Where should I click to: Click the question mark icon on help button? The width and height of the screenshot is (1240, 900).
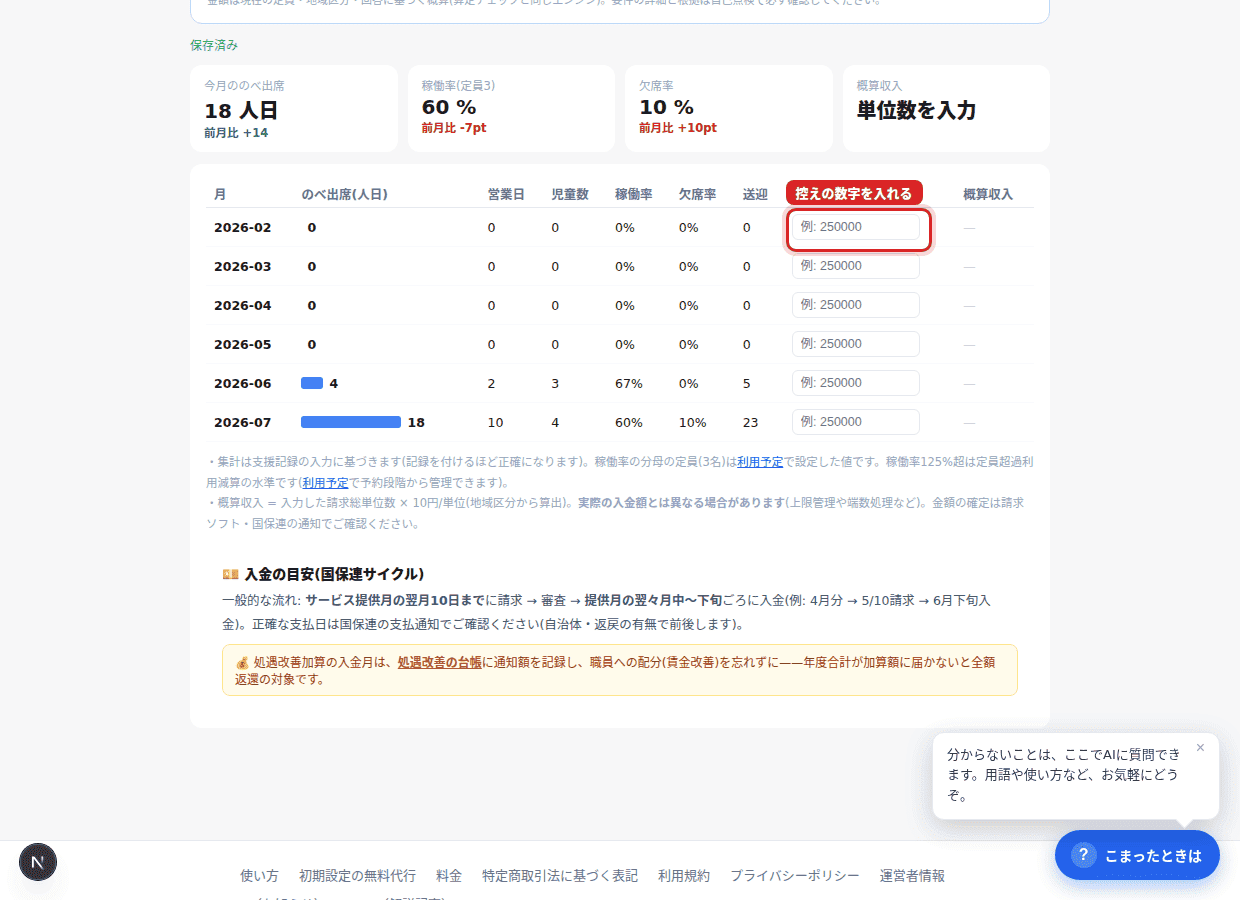(x=1083, y=855)
